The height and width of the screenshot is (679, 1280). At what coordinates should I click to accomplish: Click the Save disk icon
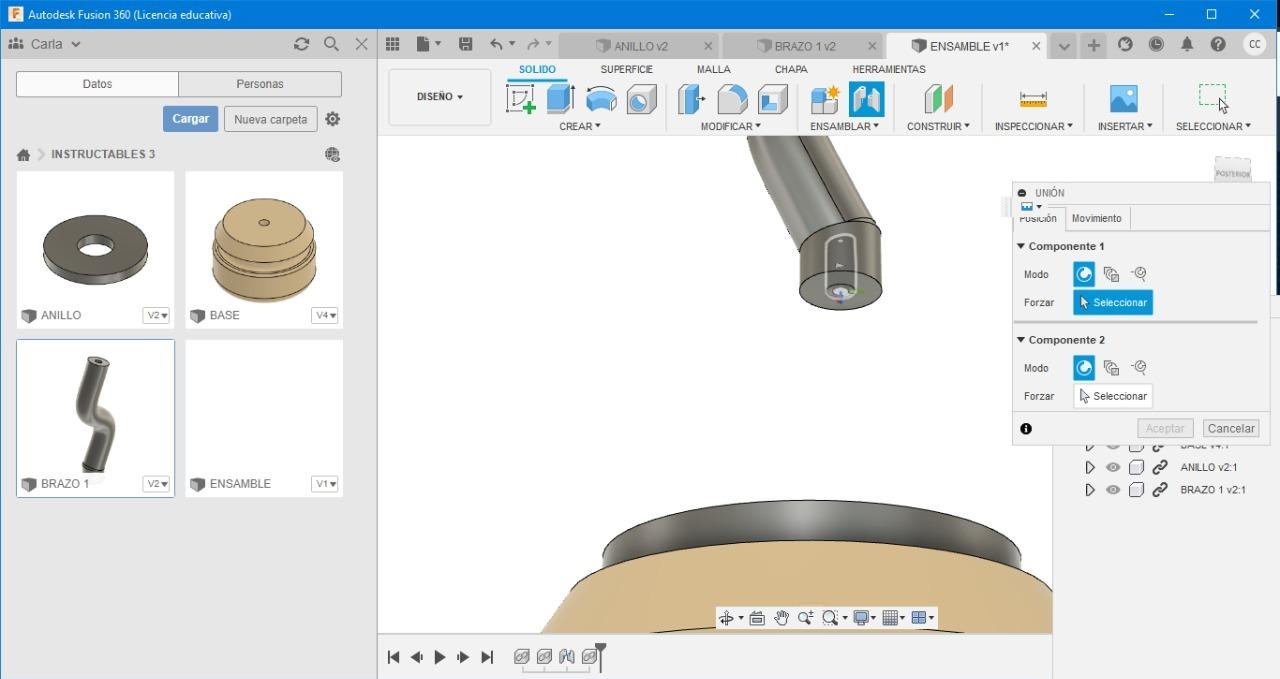(465, 44)
